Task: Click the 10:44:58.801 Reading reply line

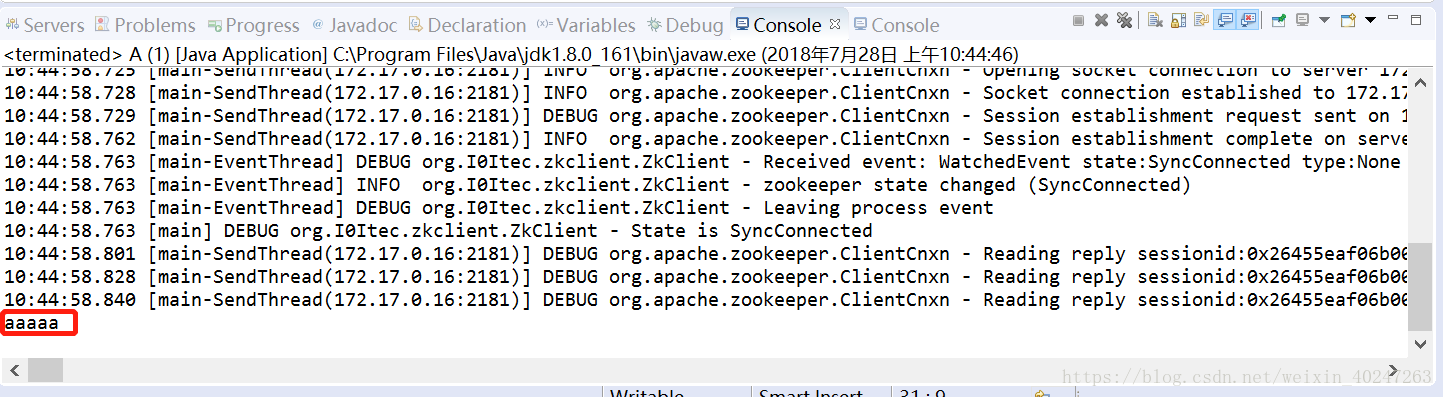Action: 705,254
